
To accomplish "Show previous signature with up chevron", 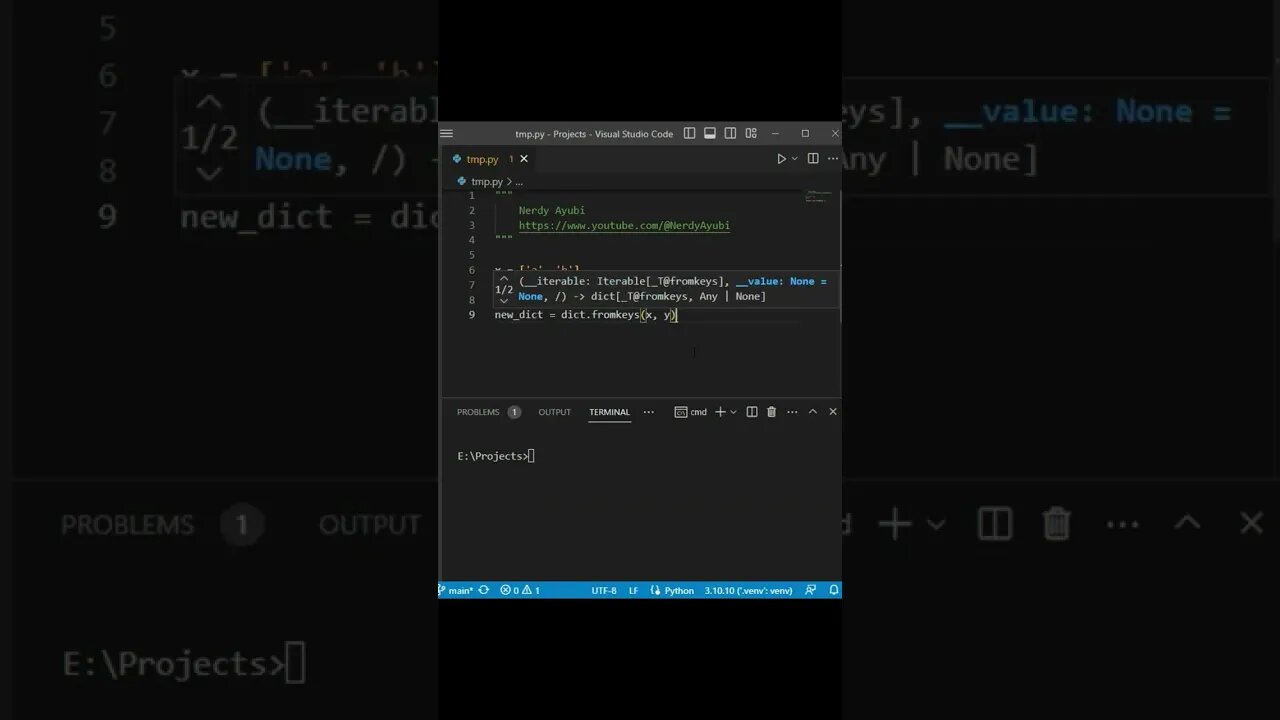I will [505, 278].
